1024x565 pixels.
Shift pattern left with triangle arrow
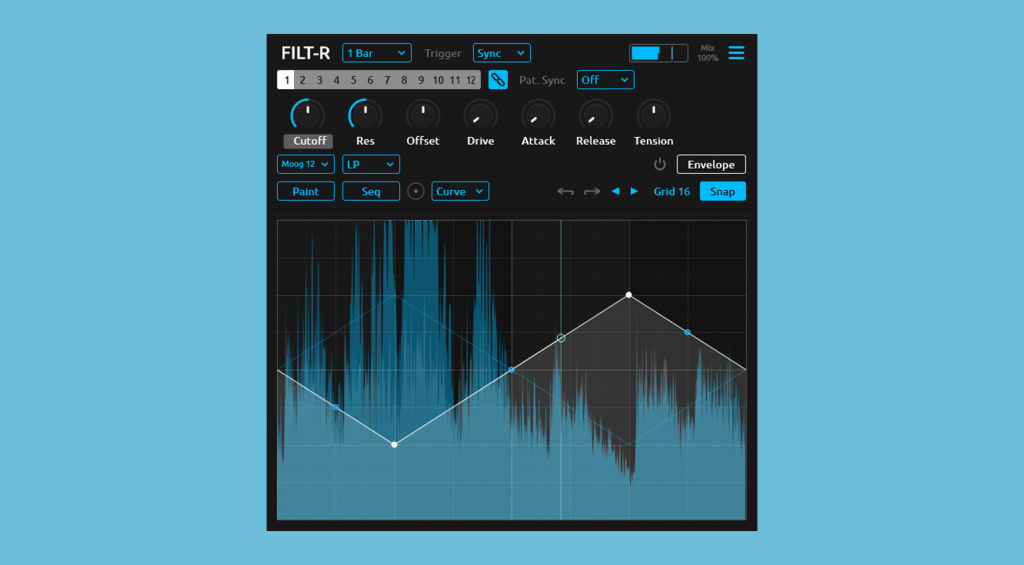click(615, 191)
